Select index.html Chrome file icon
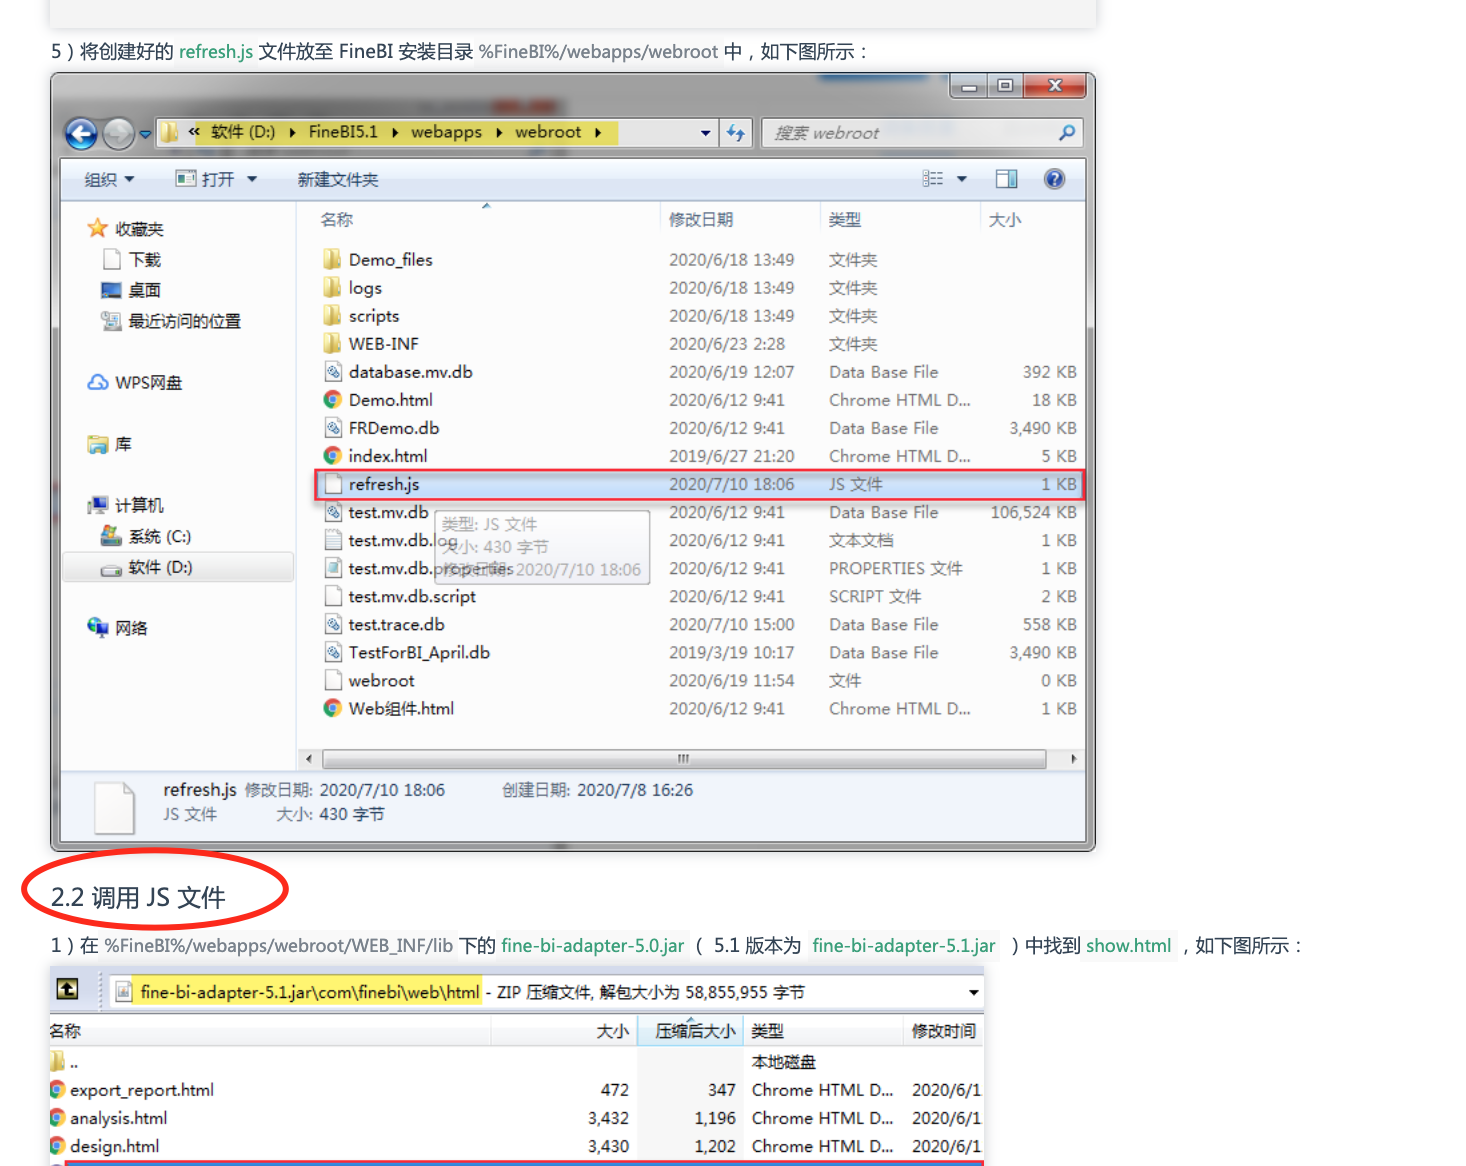Image resolution: width=1466 pixels, height=1166 pixels. point(333,456)
